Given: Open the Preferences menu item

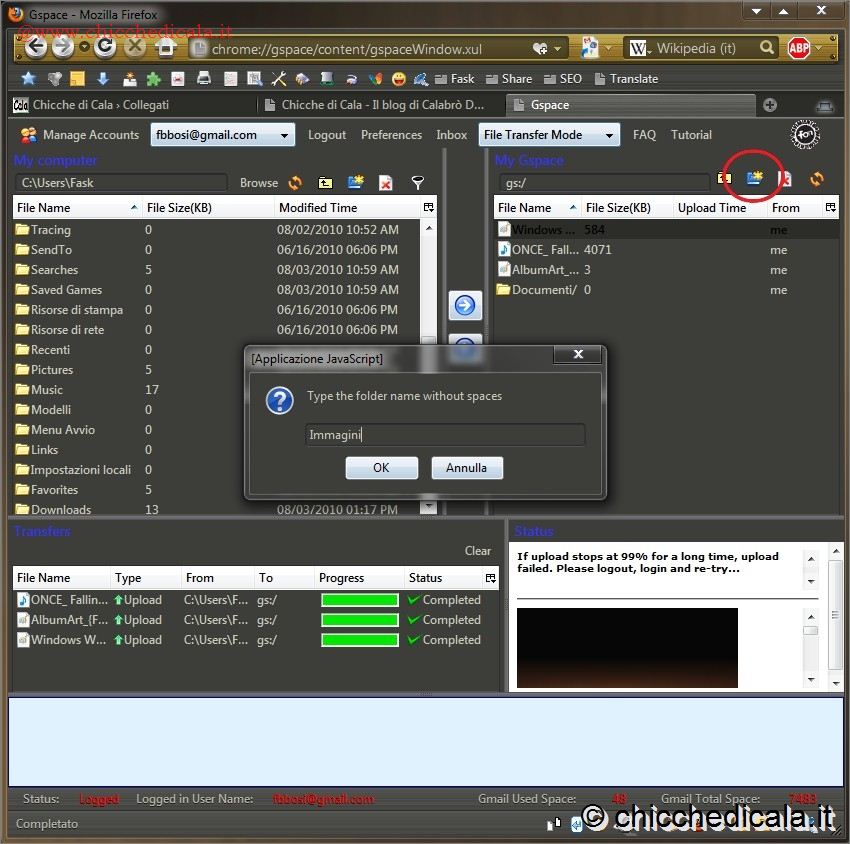Looking at the screenshot, I should pos(391,135).
